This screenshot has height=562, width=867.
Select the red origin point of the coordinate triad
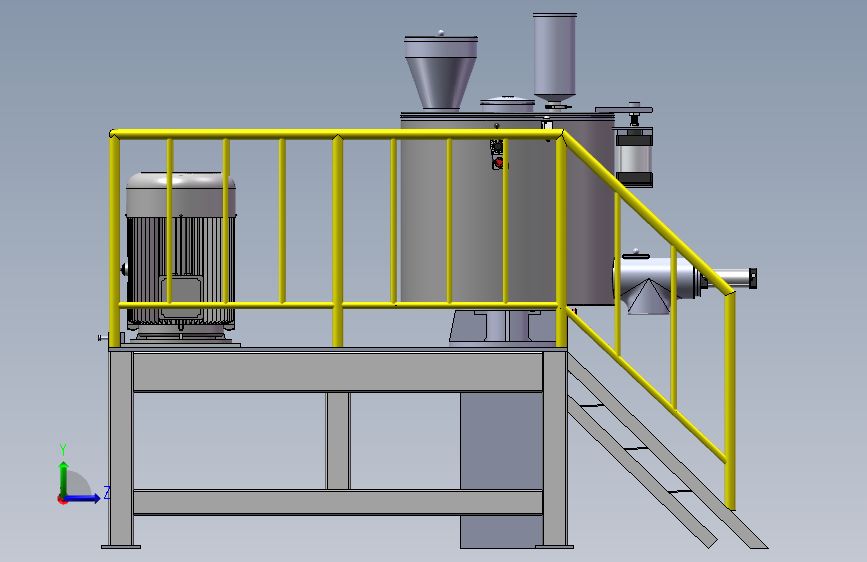pos(62,499)
